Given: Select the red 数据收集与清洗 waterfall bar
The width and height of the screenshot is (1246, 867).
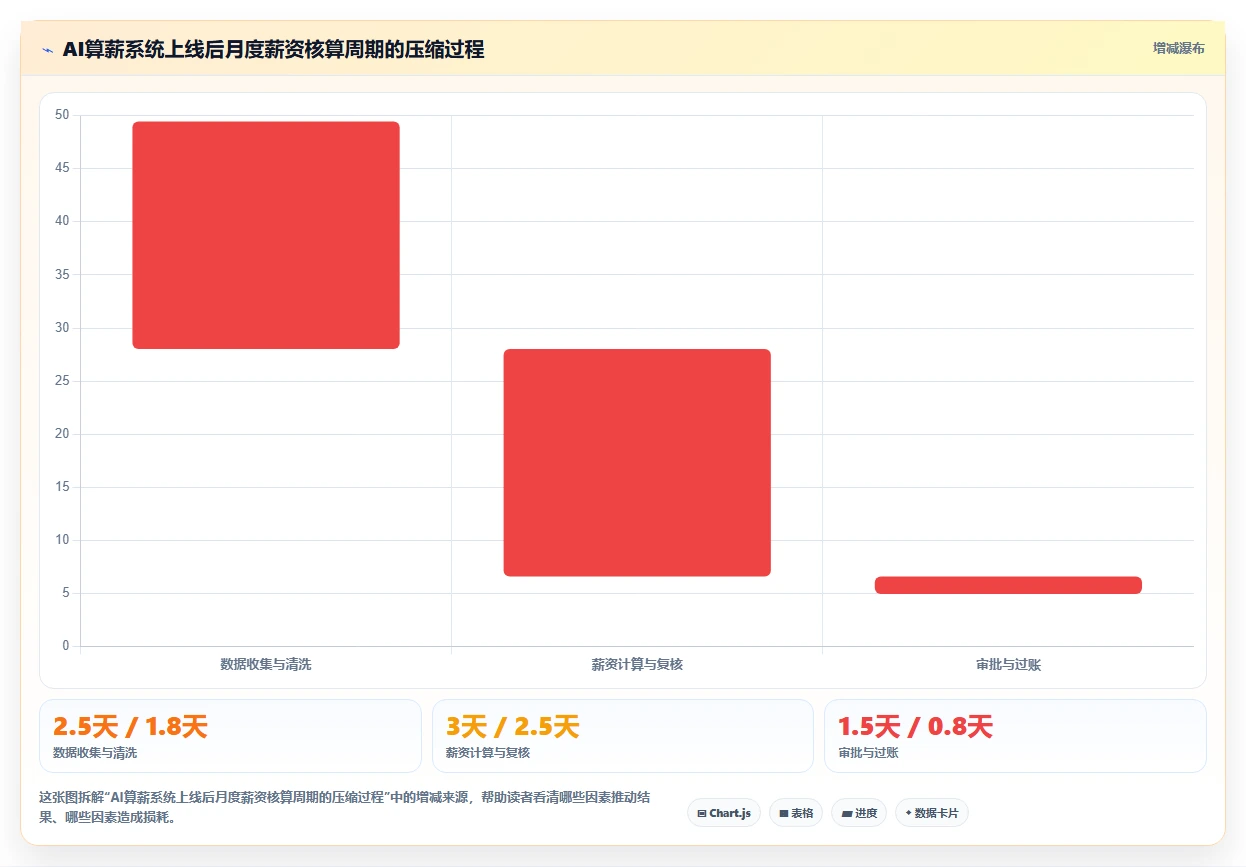Looking at the screenshot, I should 266,235.
